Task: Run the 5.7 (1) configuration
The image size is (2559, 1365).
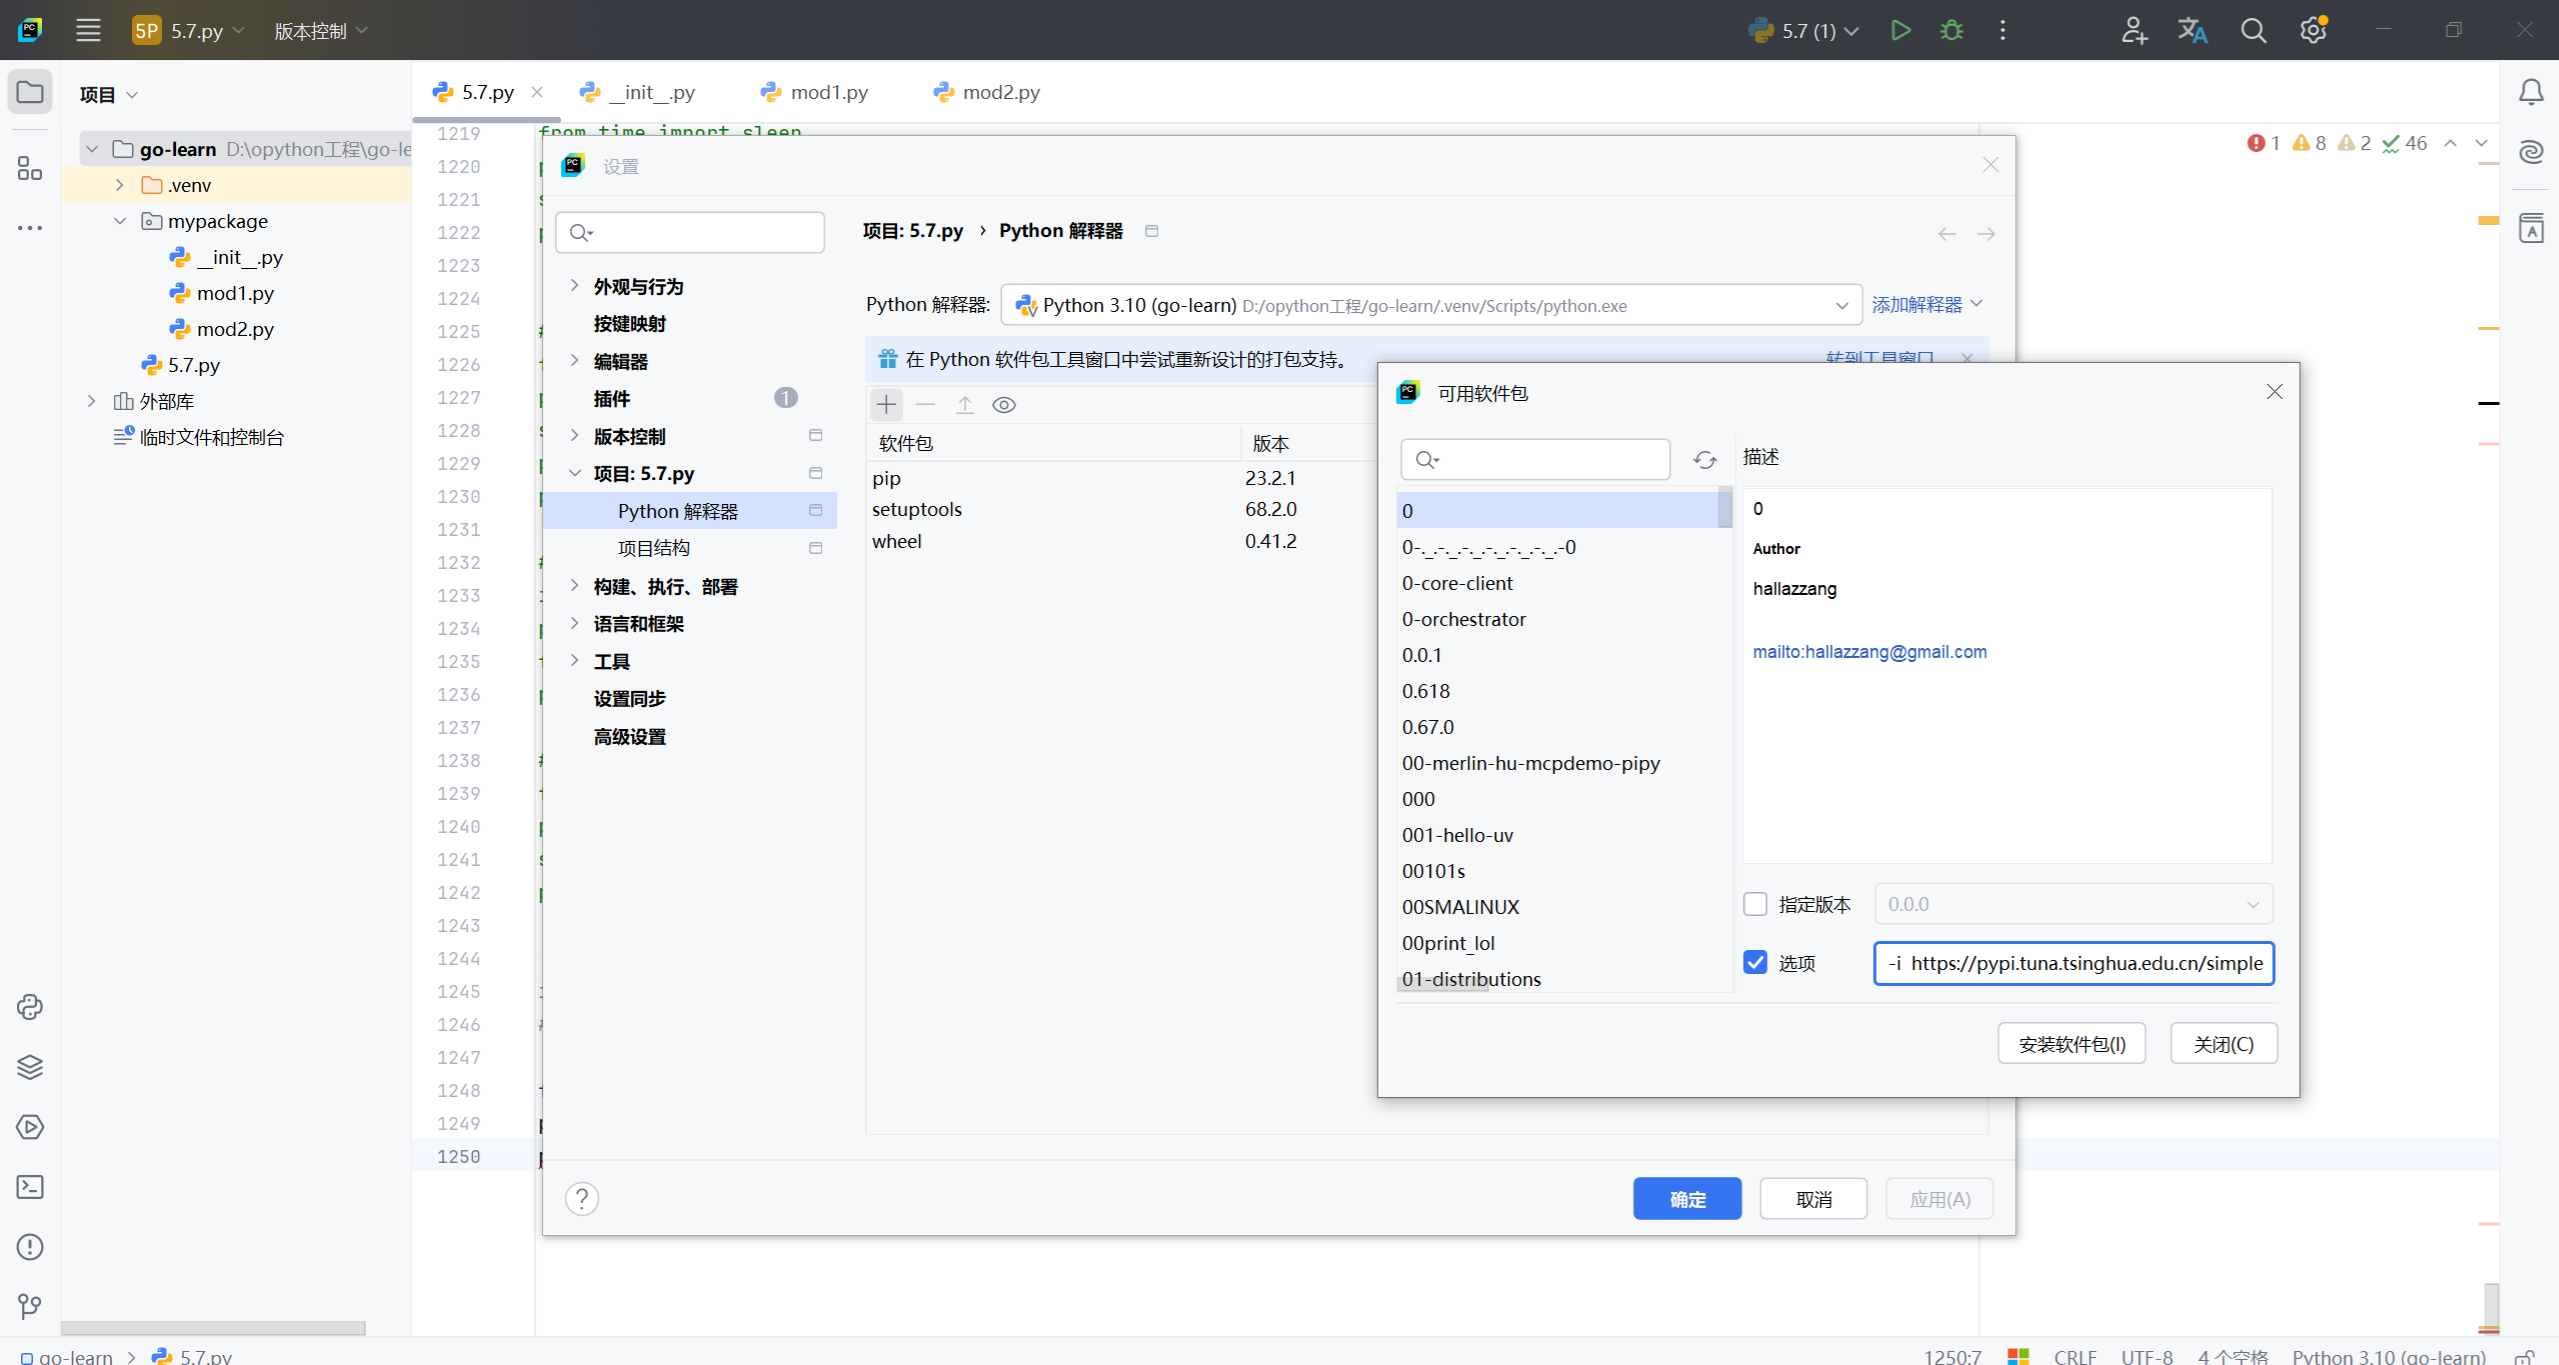Action: coord(1900,30)
